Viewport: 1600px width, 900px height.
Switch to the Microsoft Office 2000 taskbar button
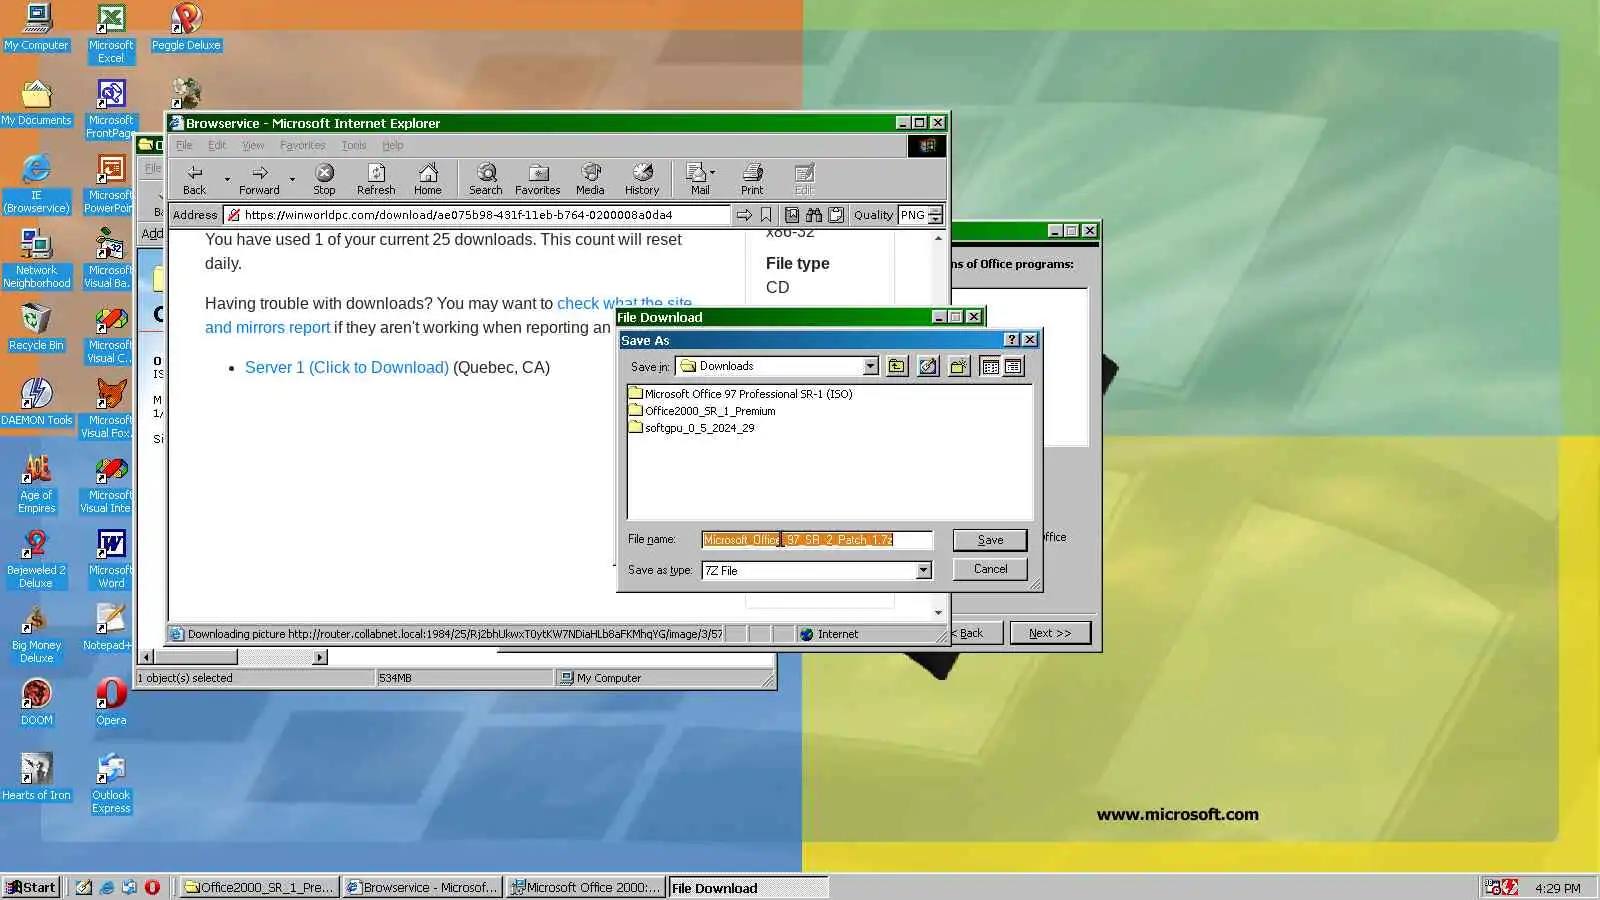pos(585,887)
